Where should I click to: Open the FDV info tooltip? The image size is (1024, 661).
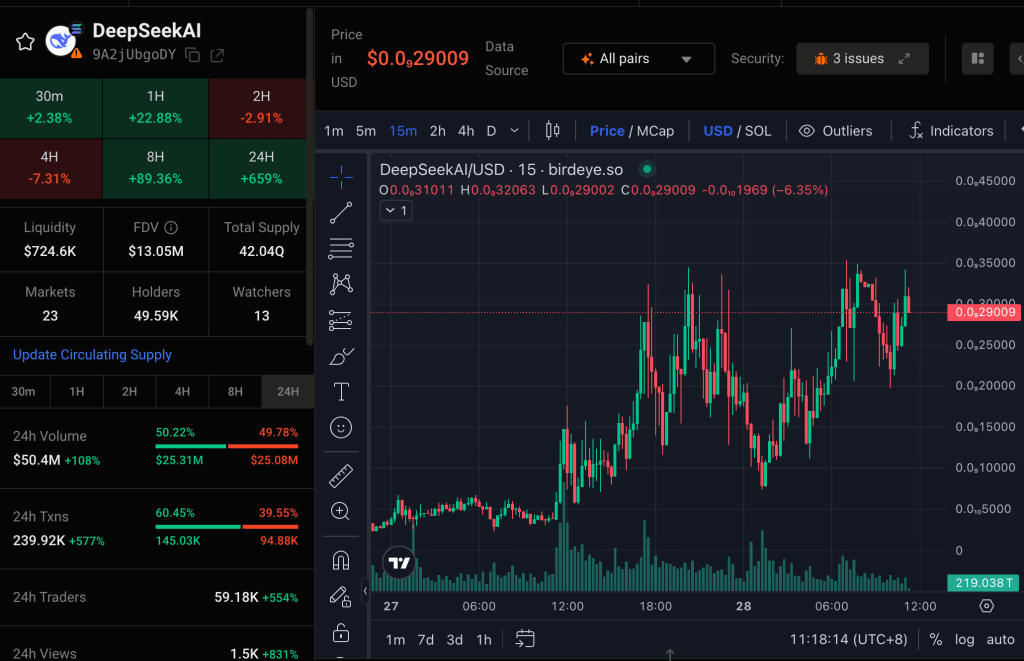click(x=171, y=227)
